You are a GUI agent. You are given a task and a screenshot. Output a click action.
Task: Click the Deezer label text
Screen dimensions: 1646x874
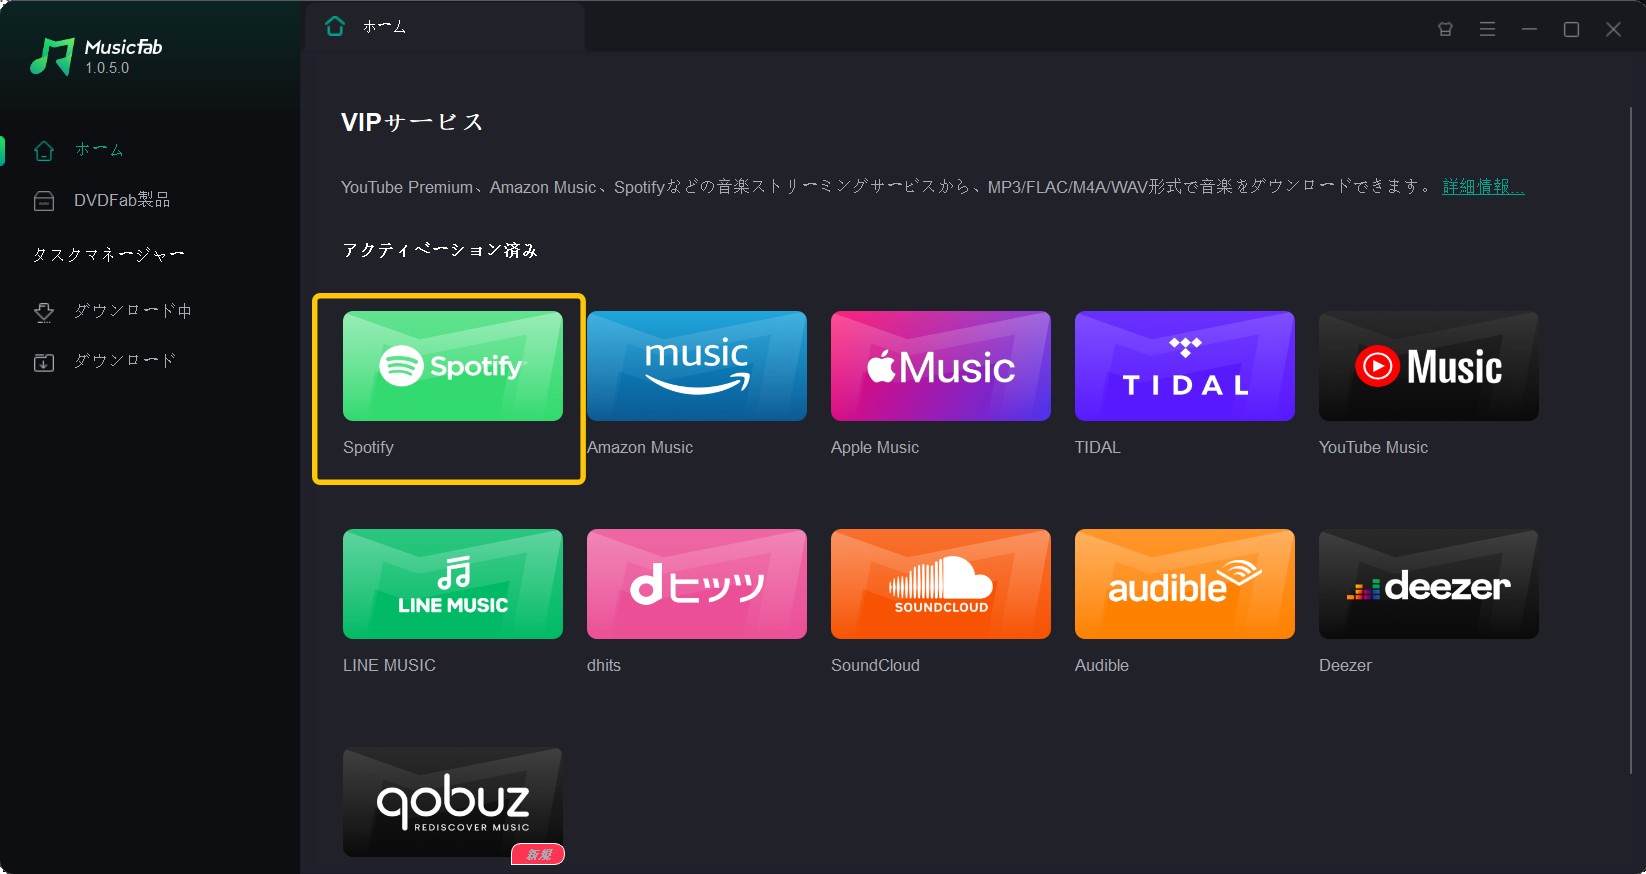tap(1345, 665)
